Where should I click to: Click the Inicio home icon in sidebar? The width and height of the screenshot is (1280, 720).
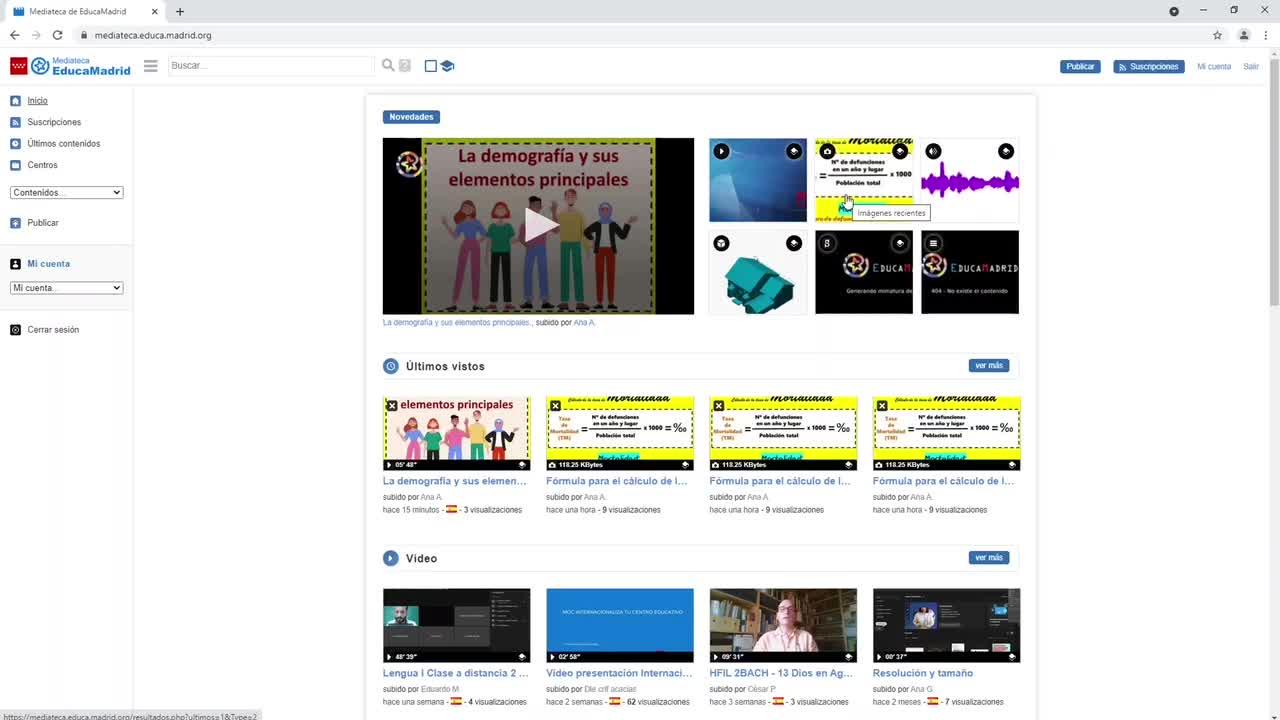15,101
